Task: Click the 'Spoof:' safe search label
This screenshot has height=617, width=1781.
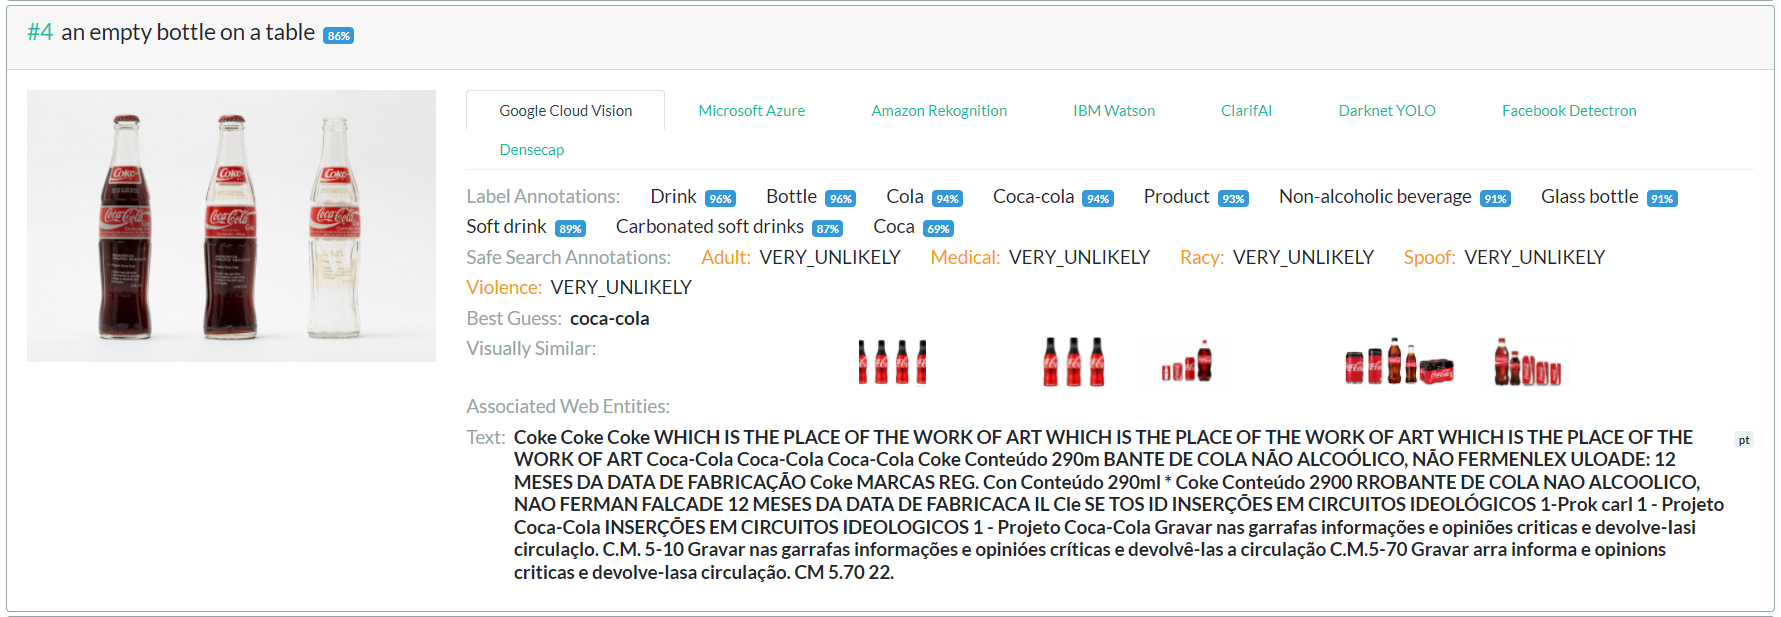Action: coord(1430,258)
